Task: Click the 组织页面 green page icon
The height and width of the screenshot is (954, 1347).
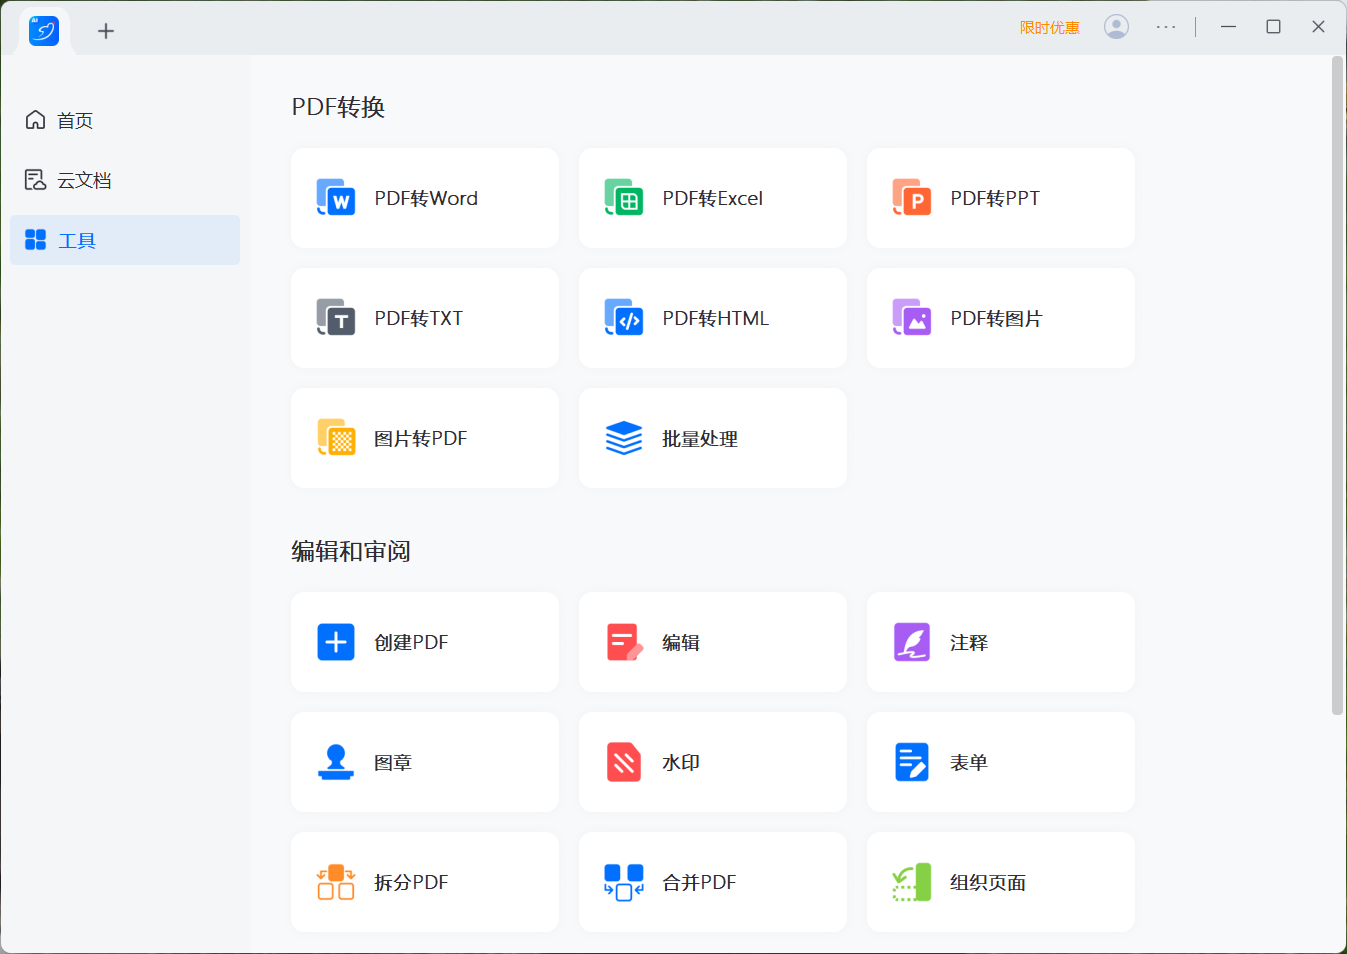Action: point(912,882)
